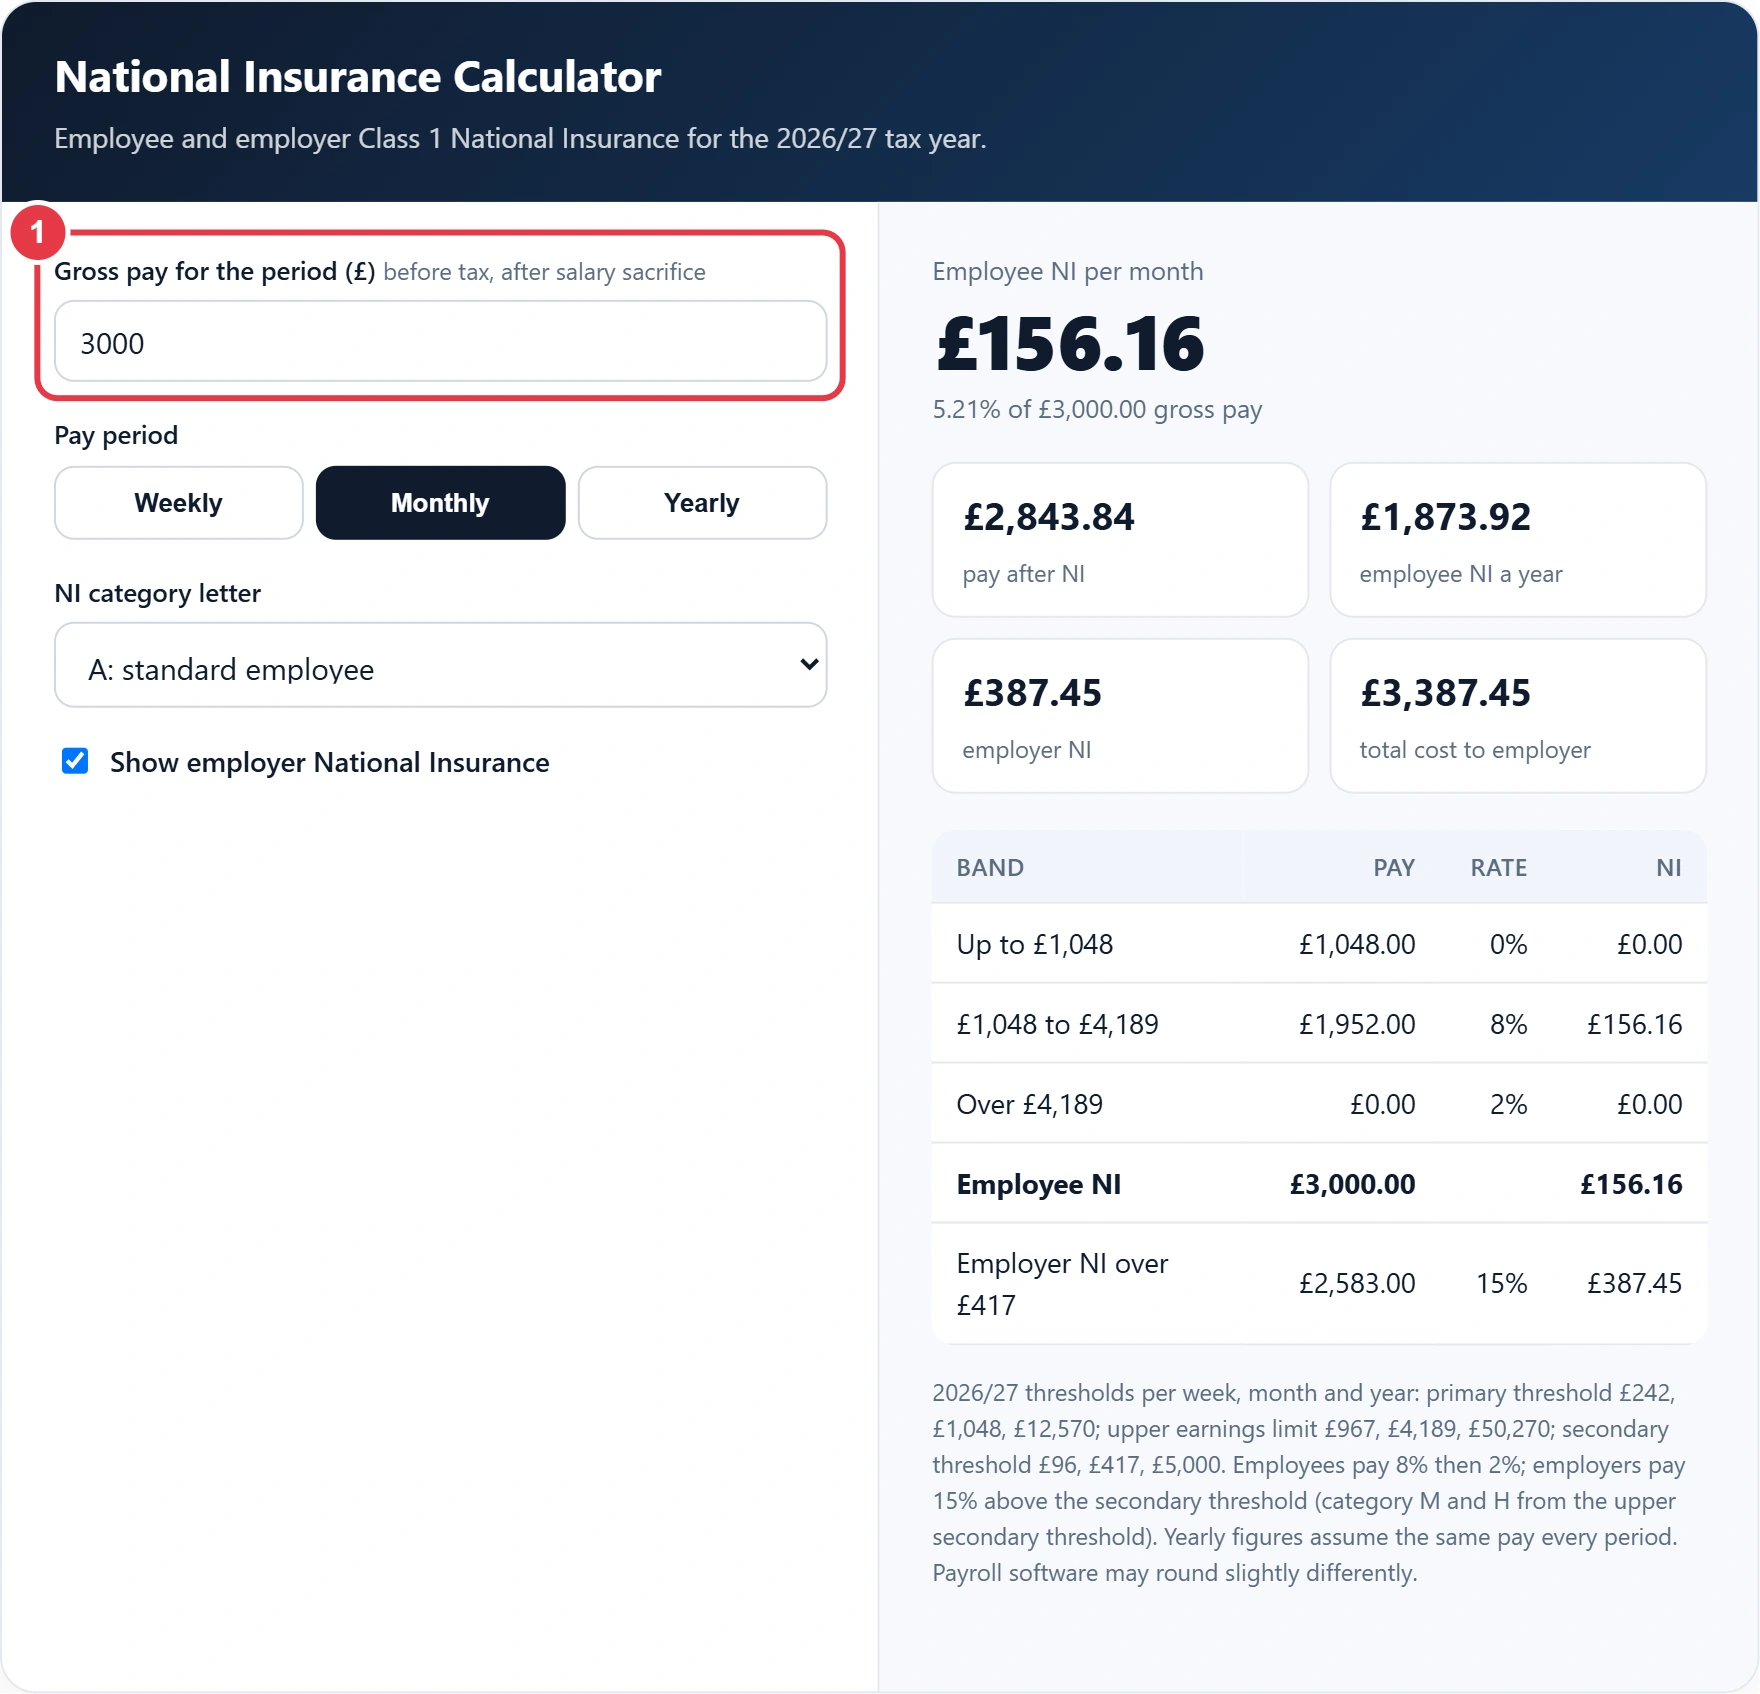
Task: Click the 15% employer rate cell
Action: click(x=1502, y=1283)
